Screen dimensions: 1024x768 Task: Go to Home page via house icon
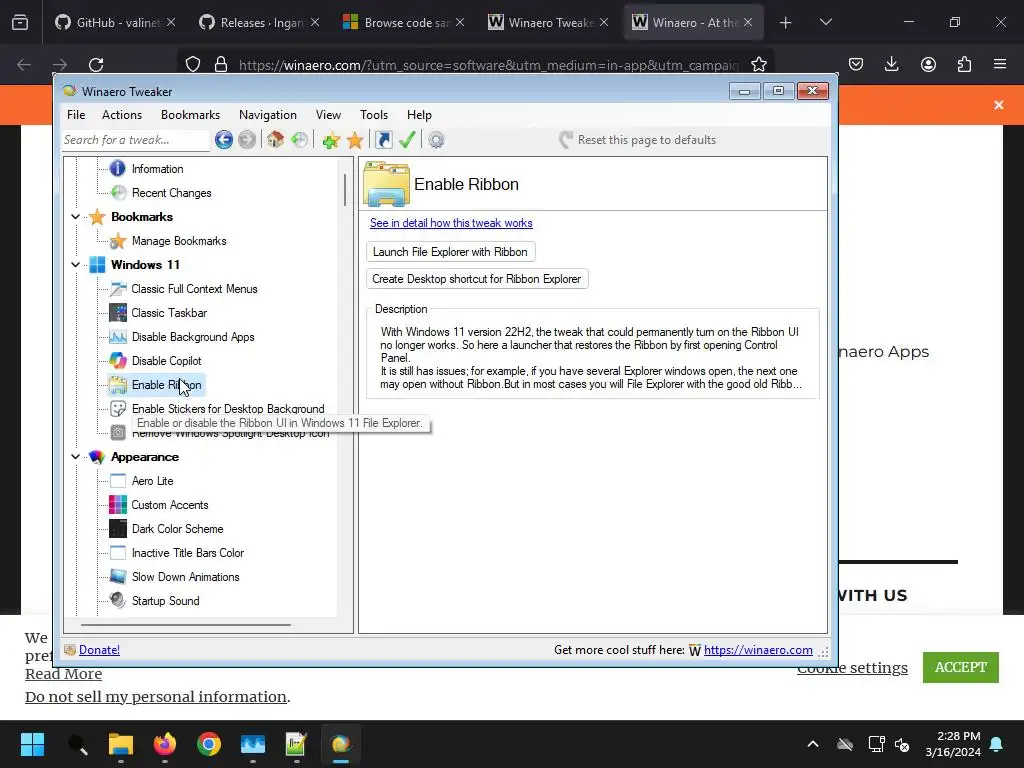[x=275, y=140]
